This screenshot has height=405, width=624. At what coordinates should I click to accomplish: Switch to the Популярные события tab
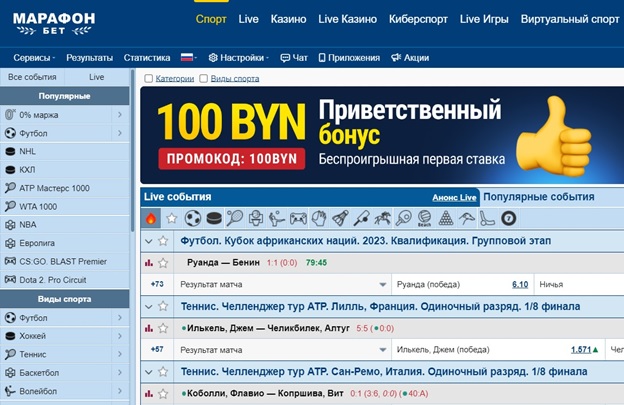tap(538, 197)
